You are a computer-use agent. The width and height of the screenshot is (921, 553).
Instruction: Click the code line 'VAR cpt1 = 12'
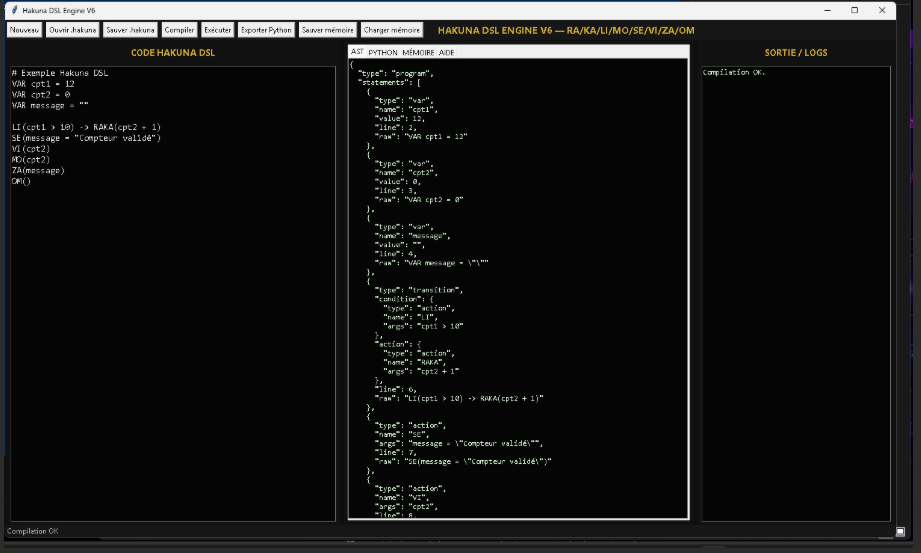point(43,84)
